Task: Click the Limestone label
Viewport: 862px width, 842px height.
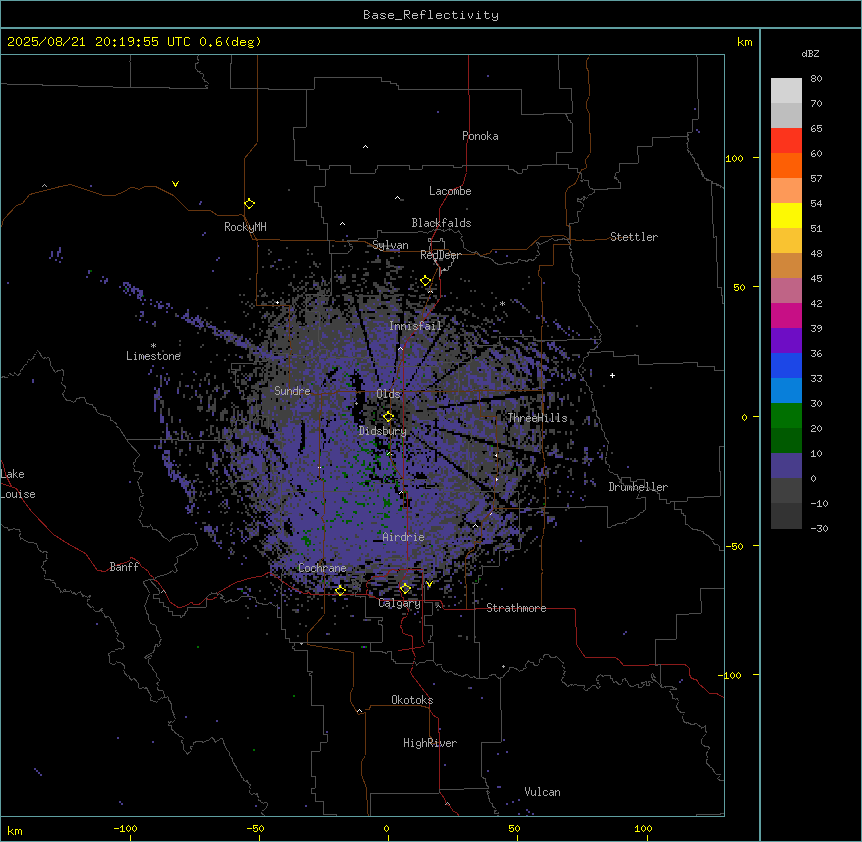Action: click(153, 356)
